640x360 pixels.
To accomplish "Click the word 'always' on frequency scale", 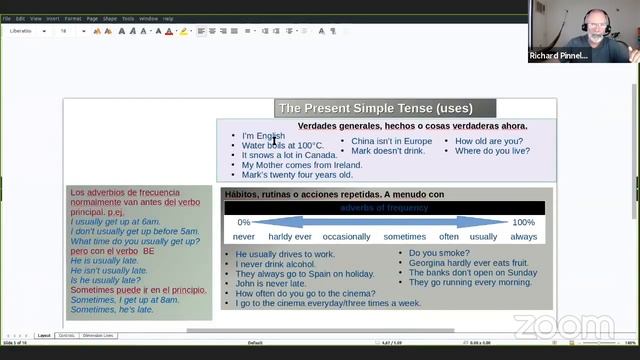I will tap(524, 237).
